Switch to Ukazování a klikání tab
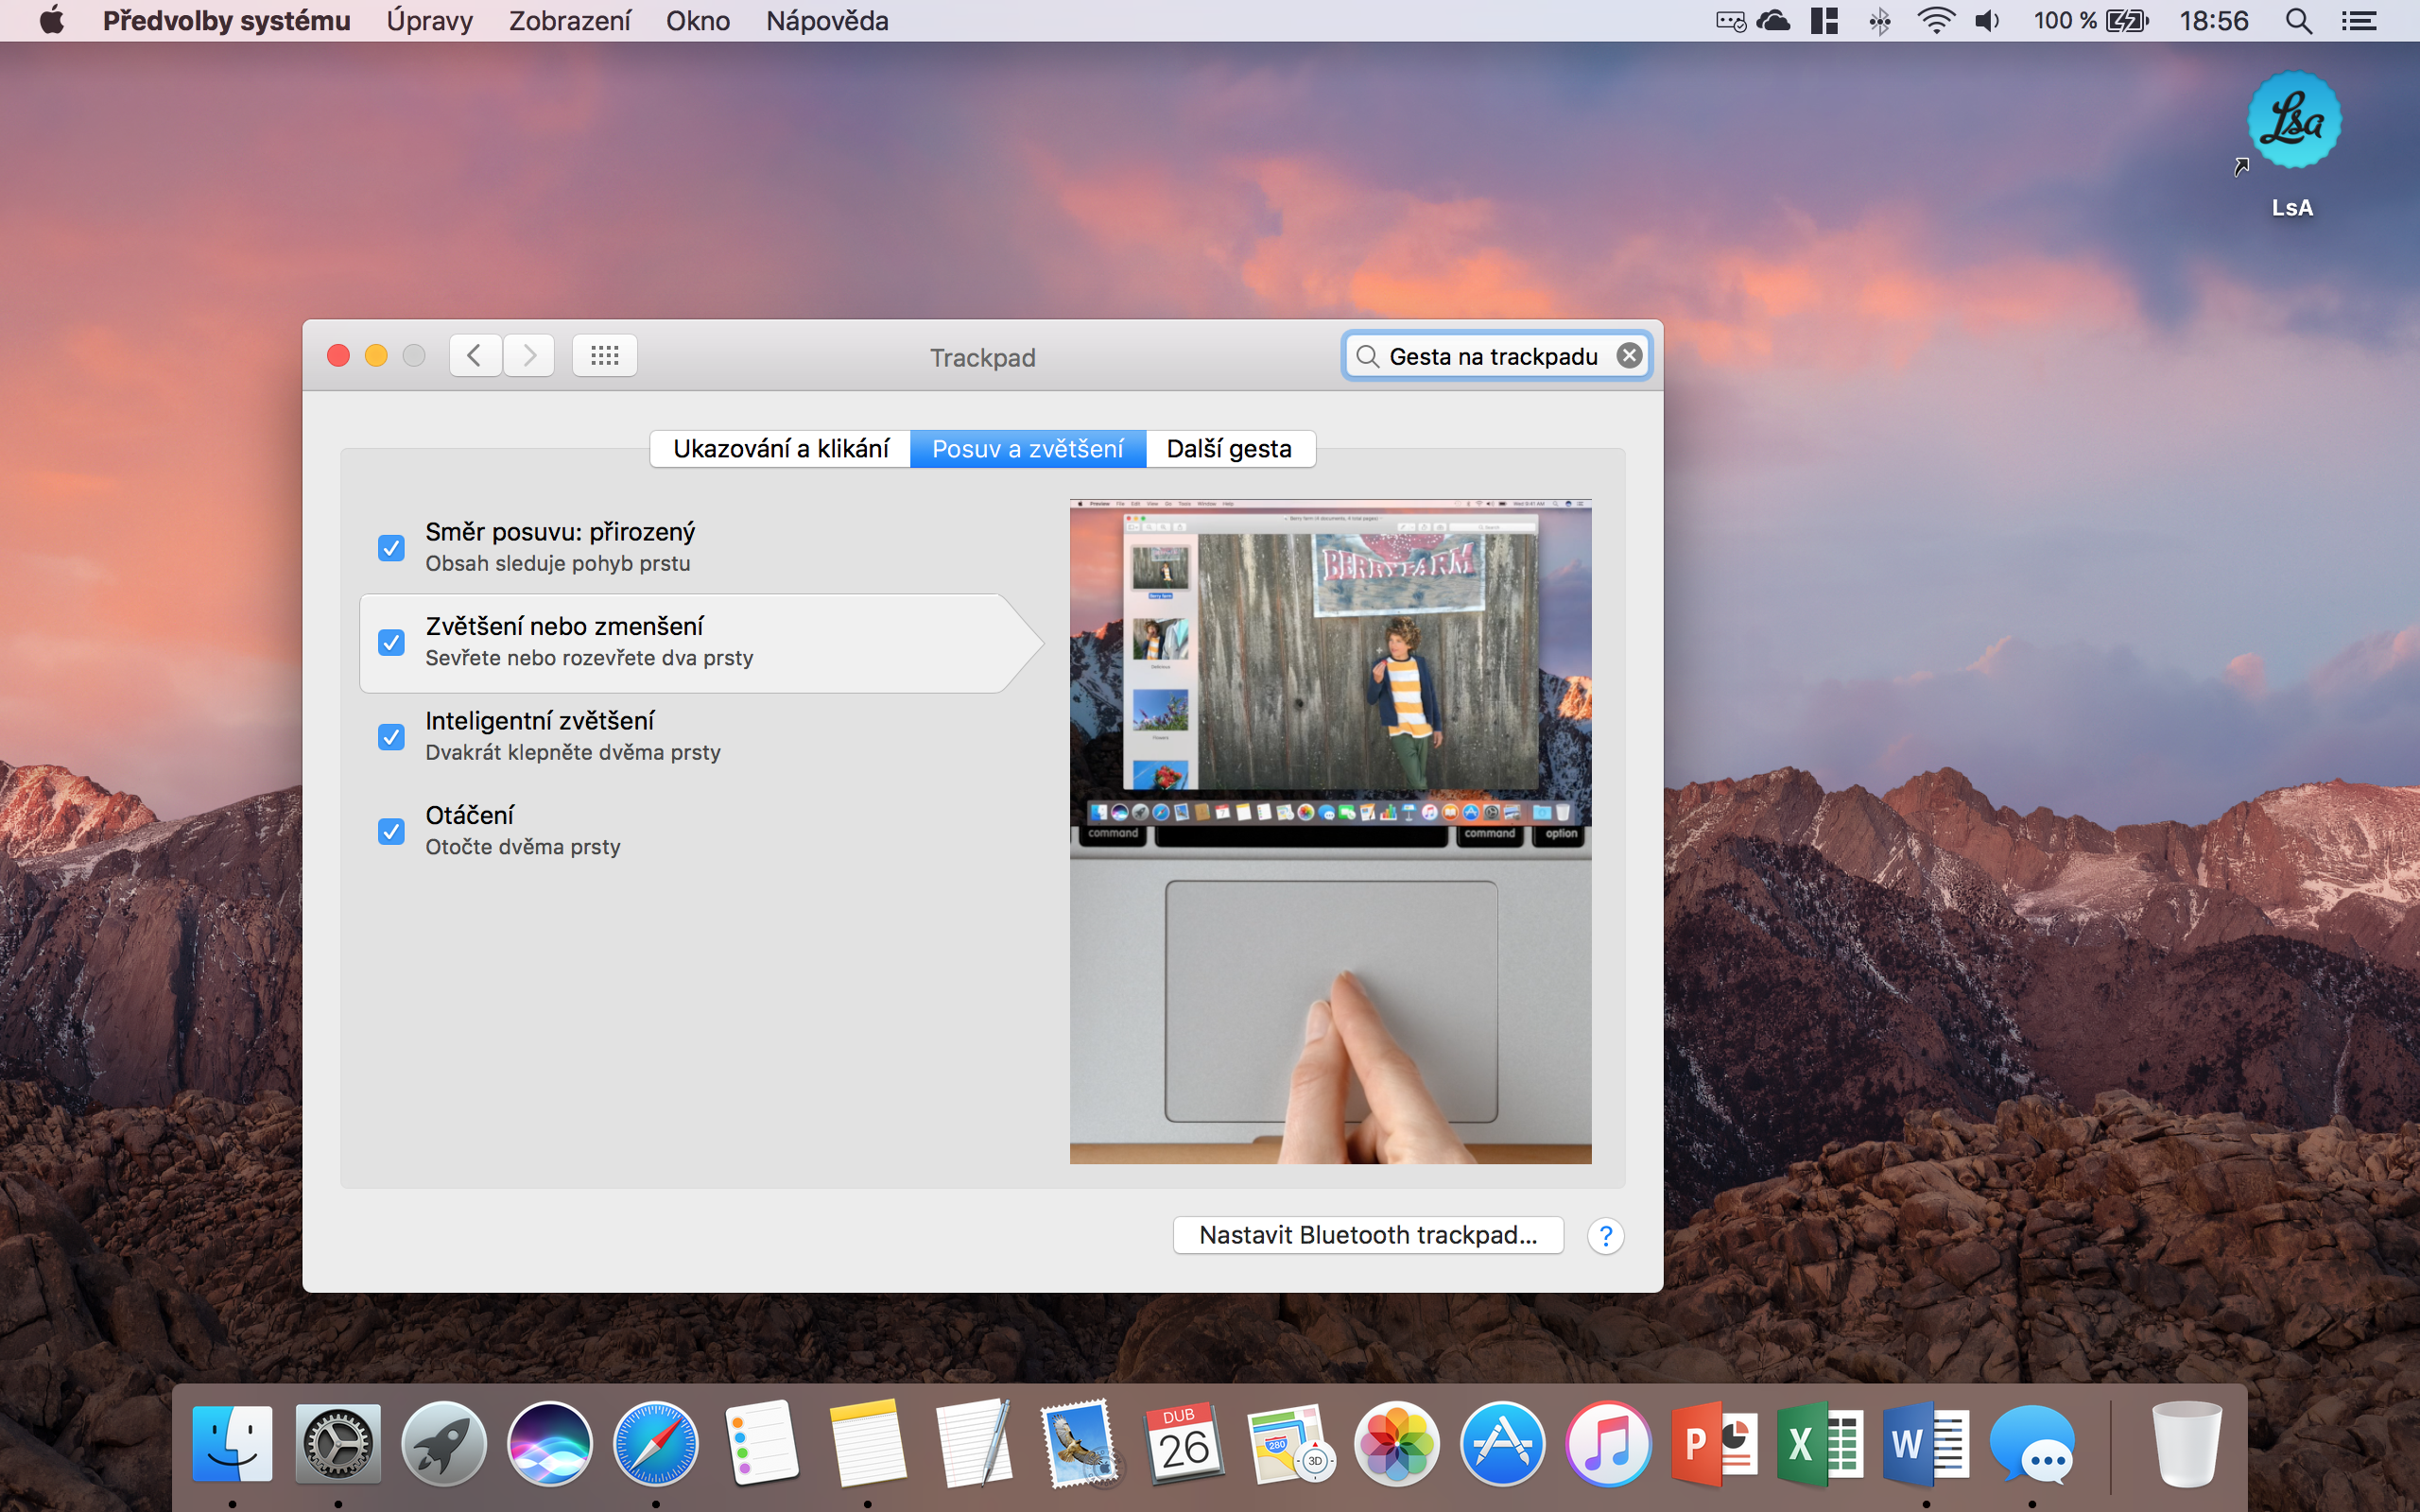 click(x=780, y=449)
